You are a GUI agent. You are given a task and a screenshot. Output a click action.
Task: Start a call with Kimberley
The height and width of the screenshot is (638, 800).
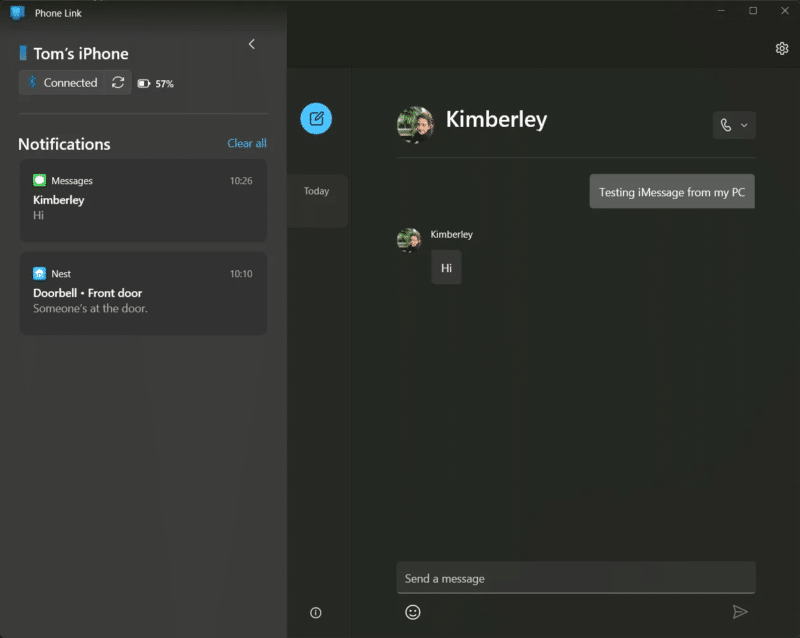point(727,125)
